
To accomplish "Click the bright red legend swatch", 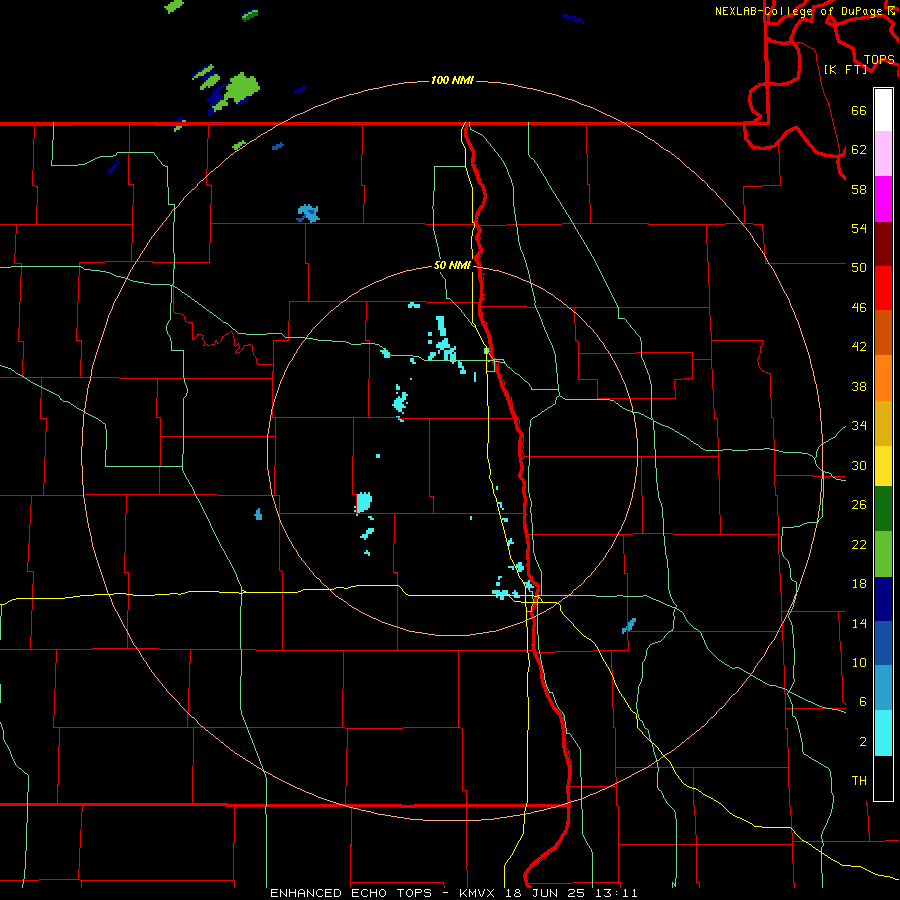I will pyautogui.click(x=883, y=288).
